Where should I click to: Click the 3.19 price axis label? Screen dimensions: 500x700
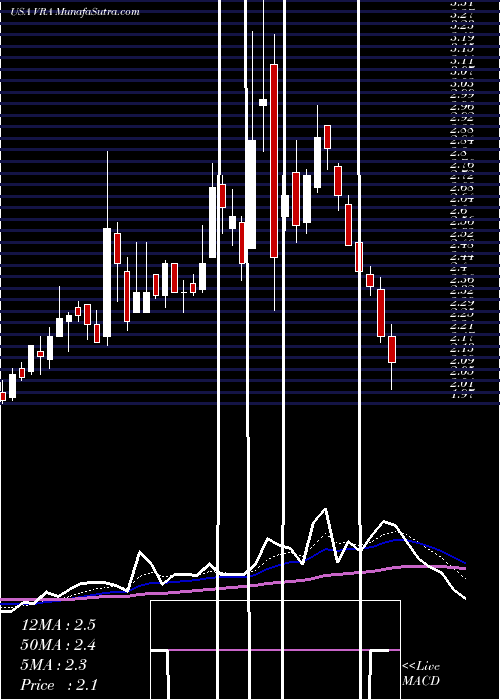(462, 38)
